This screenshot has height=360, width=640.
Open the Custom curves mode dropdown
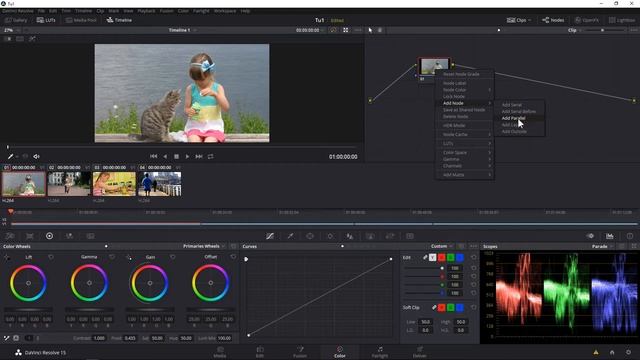(x=442, y=246)
